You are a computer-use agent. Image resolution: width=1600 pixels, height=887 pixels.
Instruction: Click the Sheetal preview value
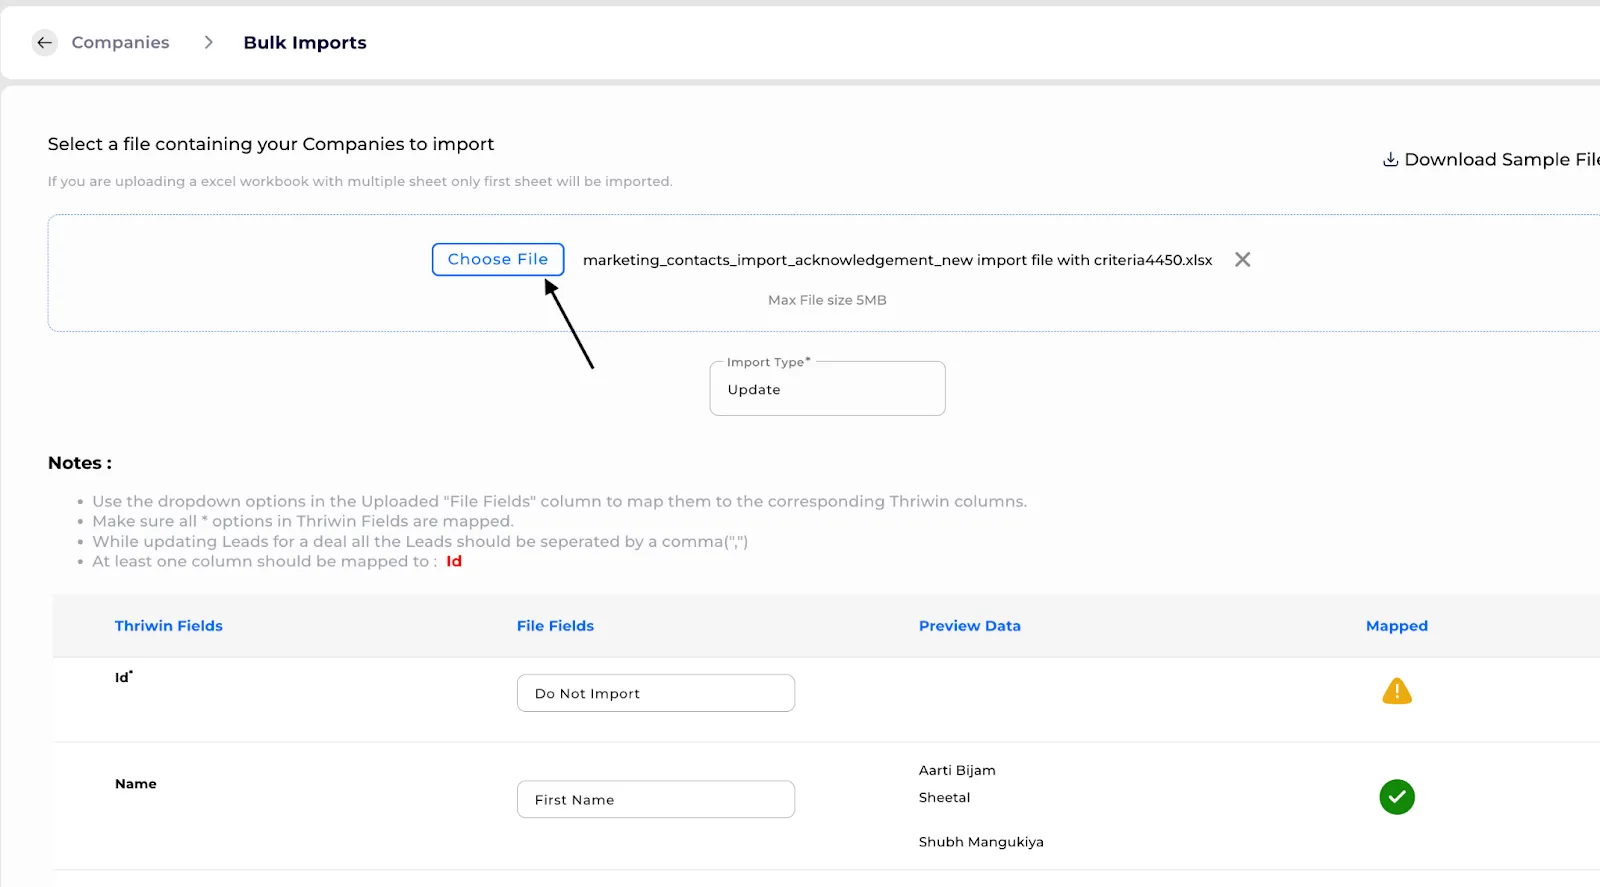click(x=944, y=797)
